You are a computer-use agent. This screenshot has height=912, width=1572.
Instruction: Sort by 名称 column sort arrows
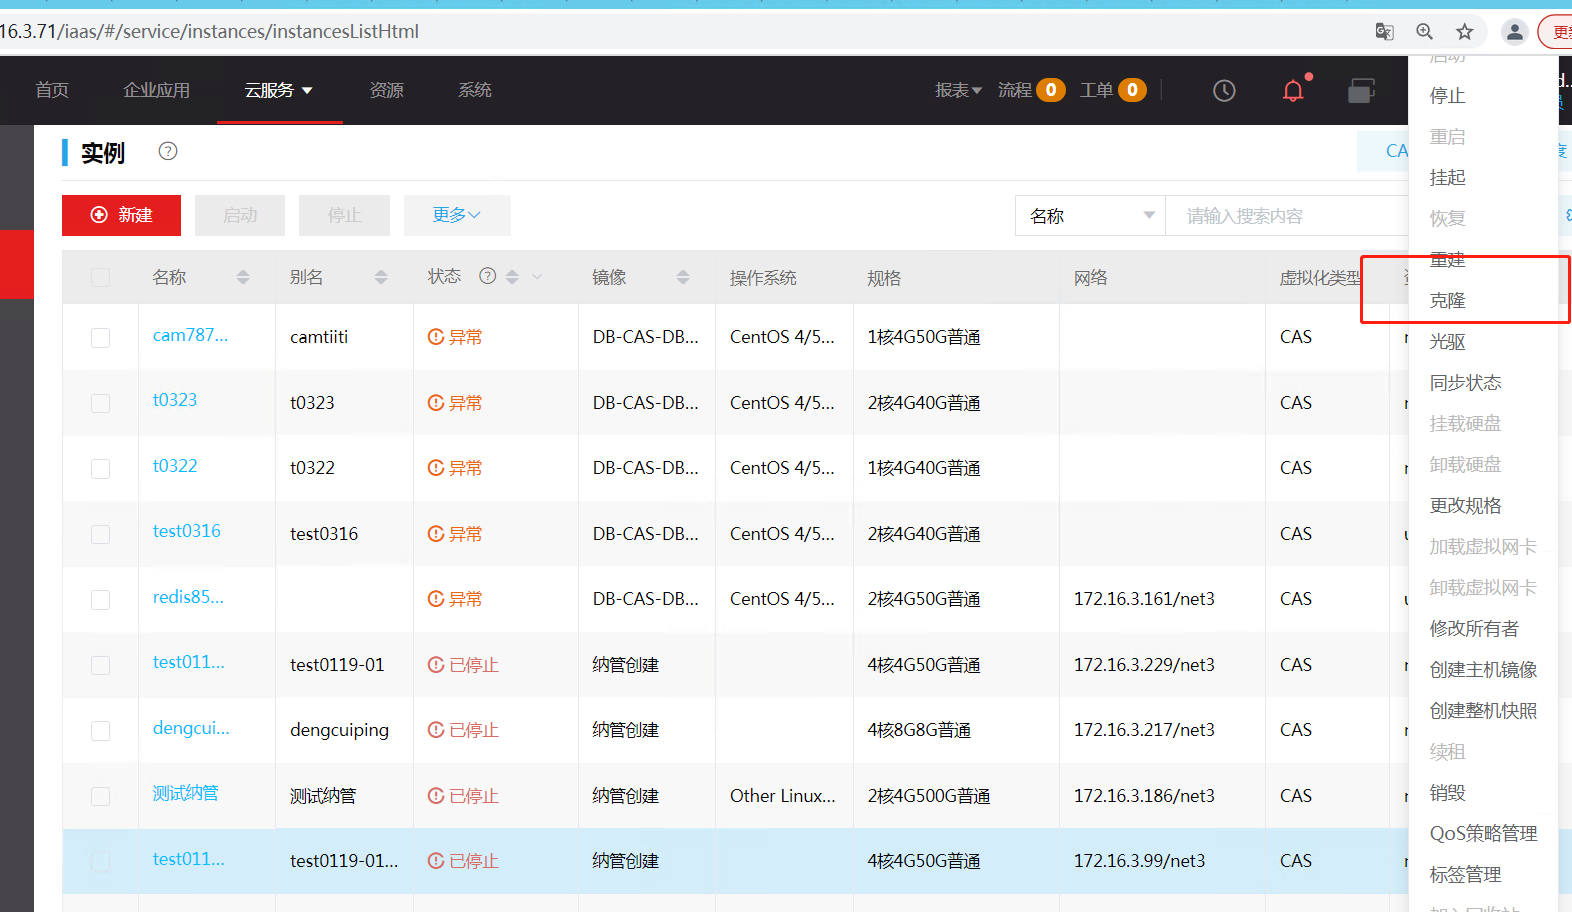point(243,277)
